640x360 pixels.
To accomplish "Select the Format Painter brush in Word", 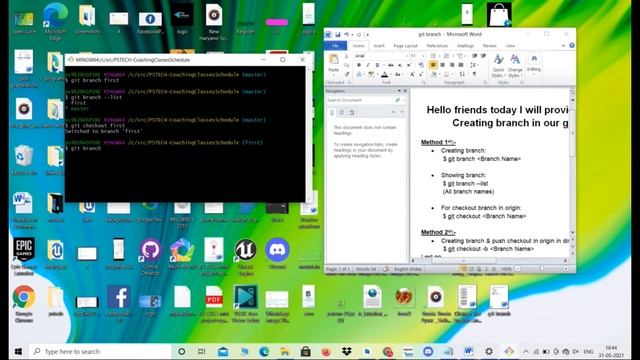I will click(347, 74).
